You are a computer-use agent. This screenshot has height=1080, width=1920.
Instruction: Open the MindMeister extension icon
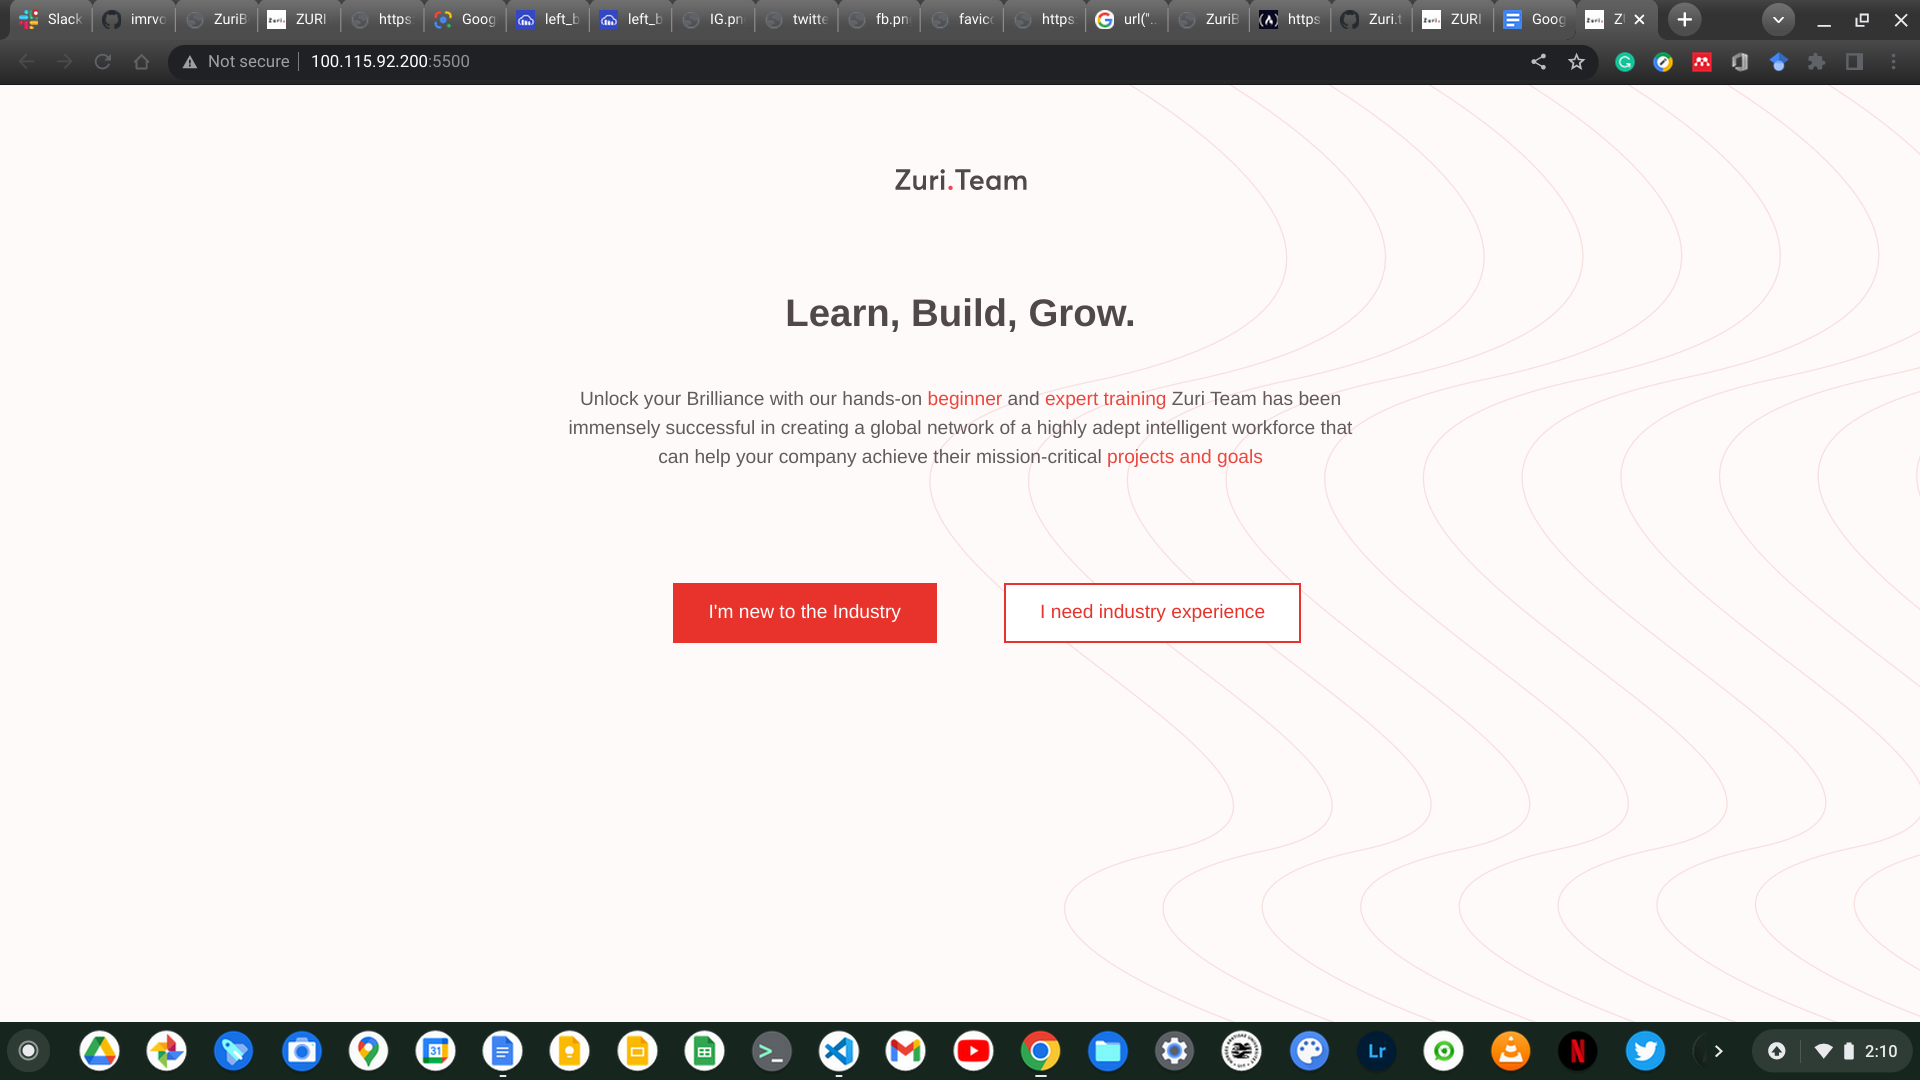pyautogui.click(x=1702, y=61)
